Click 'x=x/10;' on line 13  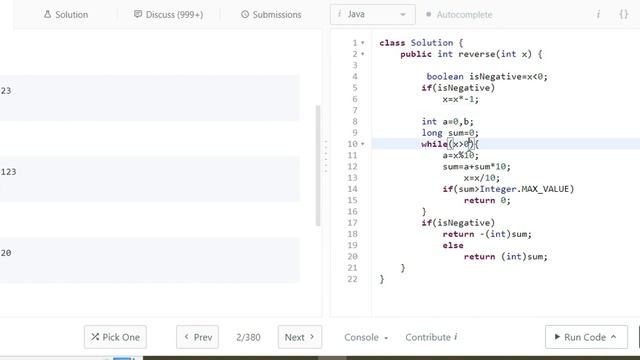pyautogui.click(x=481, y=178)
